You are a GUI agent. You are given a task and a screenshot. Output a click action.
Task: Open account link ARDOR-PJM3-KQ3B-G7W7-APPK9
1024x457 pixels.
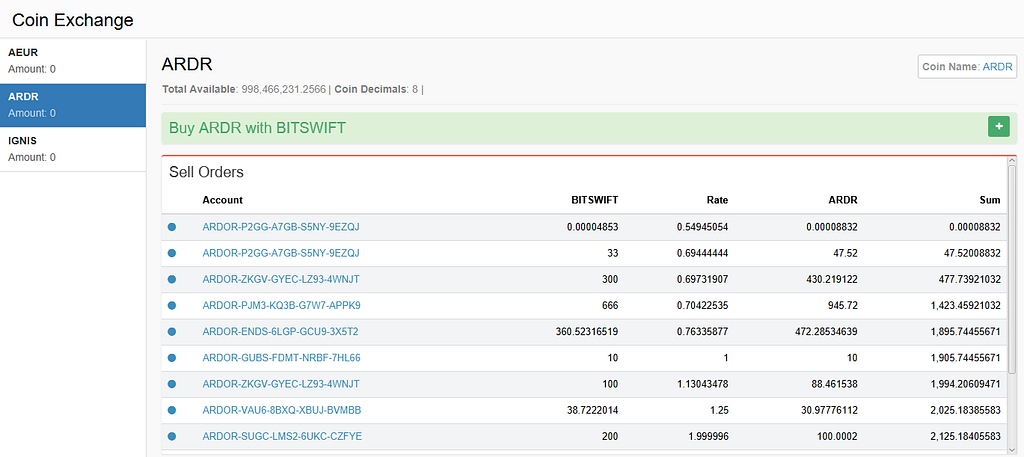(x=281, y=305)
